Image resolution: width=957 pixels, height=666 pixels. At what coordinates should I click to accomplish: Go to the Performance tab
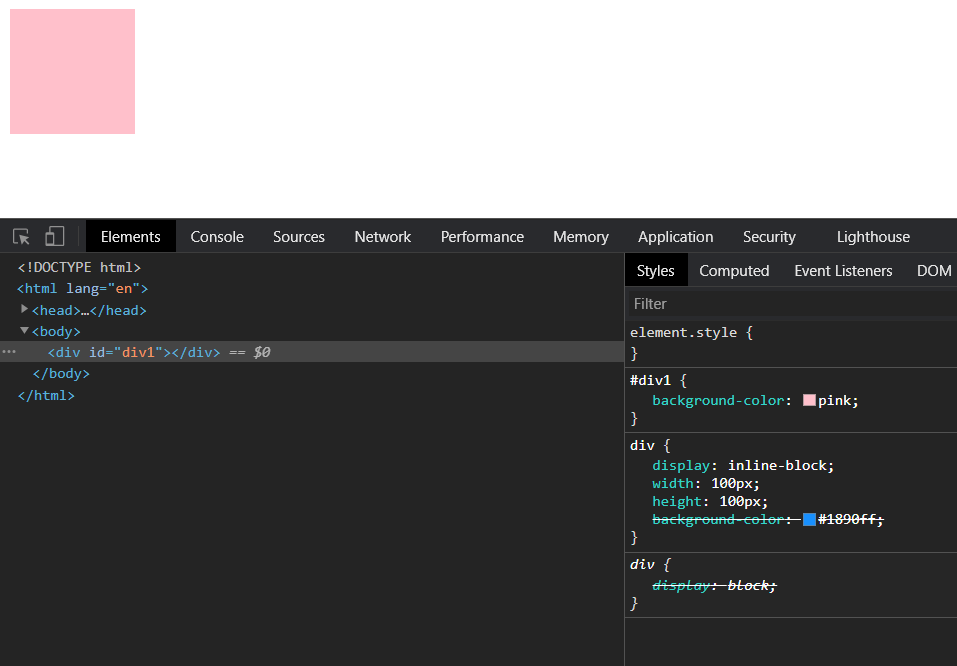coord(482,237)
